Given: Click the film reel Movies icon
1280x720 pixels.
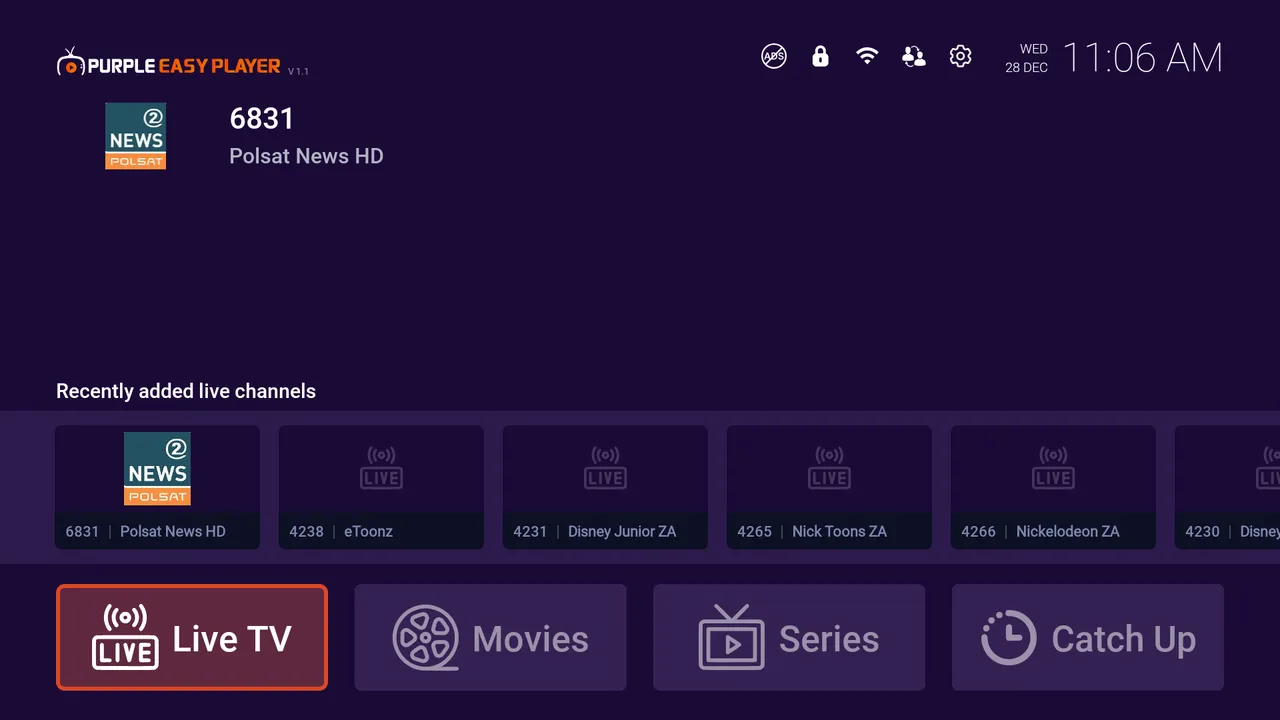Looking at the screenshot, I should point(427,637).
